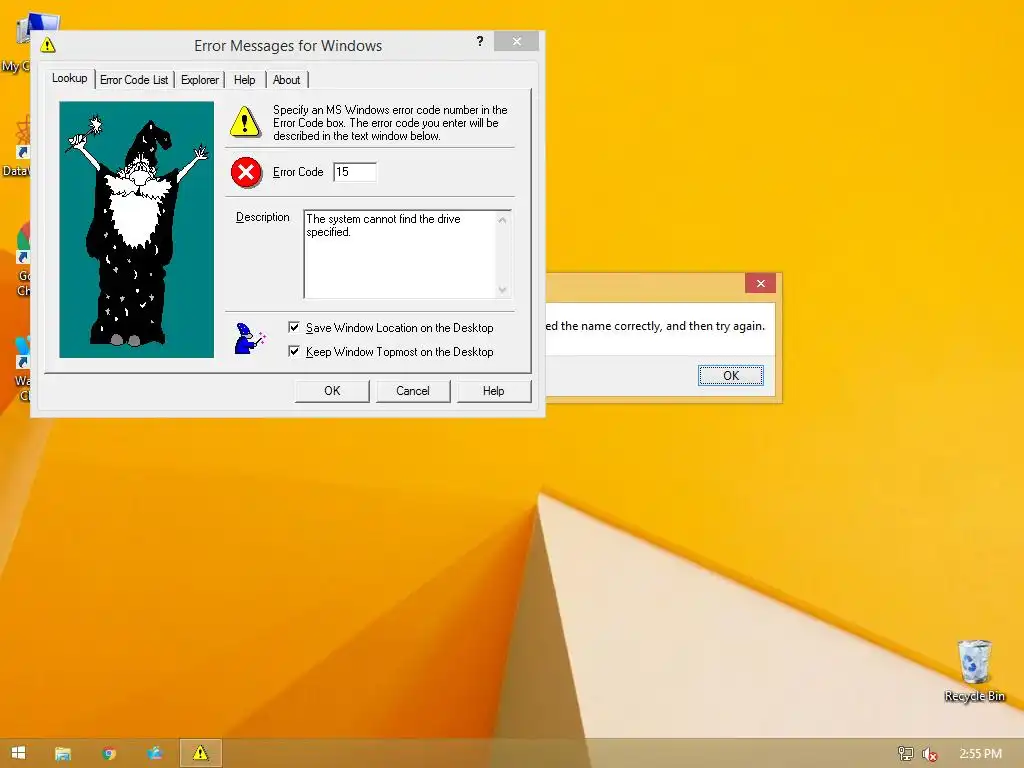Select the My Computer desktop icon

pos(22,43)
